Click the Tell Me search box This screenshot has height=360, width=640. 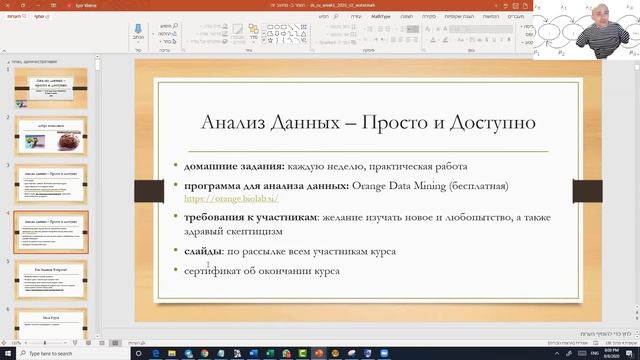tap(329, 16)
